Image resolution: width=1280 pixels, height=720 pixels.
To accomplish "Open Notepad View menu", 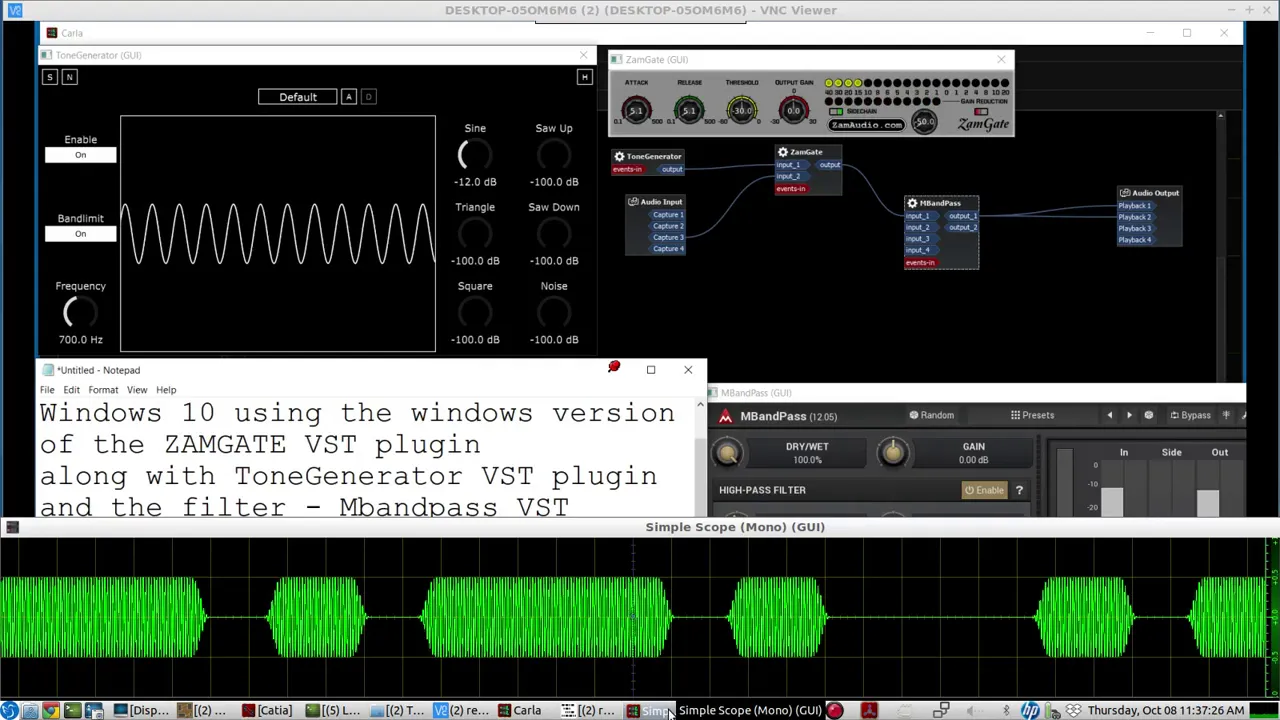I will click(137, 390).
